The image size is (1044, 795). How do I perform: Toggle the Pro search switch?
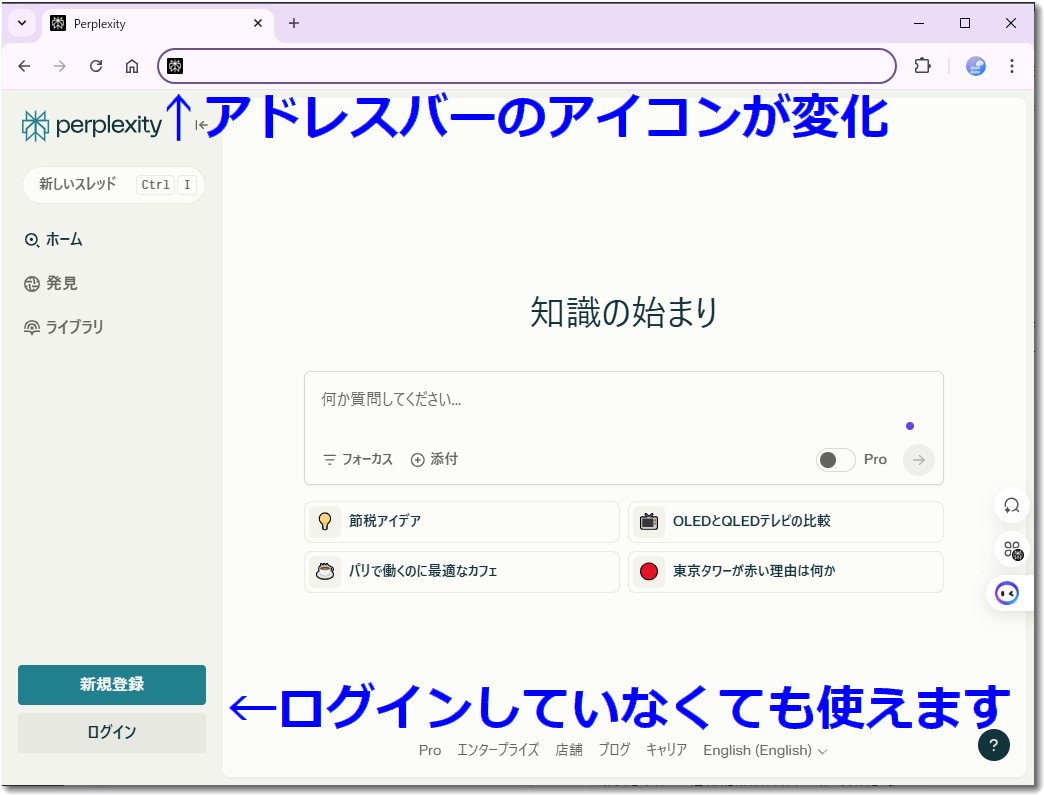(x=836, y=460)
